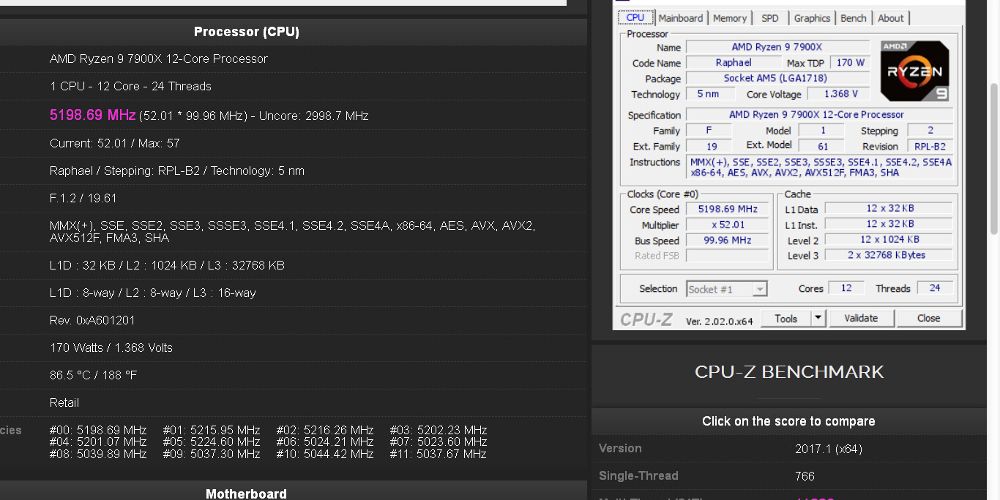This screenshot has width=1000, height=500.
Task: Click the Motherboard section header
Action: pyautogui.click(x=246, y=494)
